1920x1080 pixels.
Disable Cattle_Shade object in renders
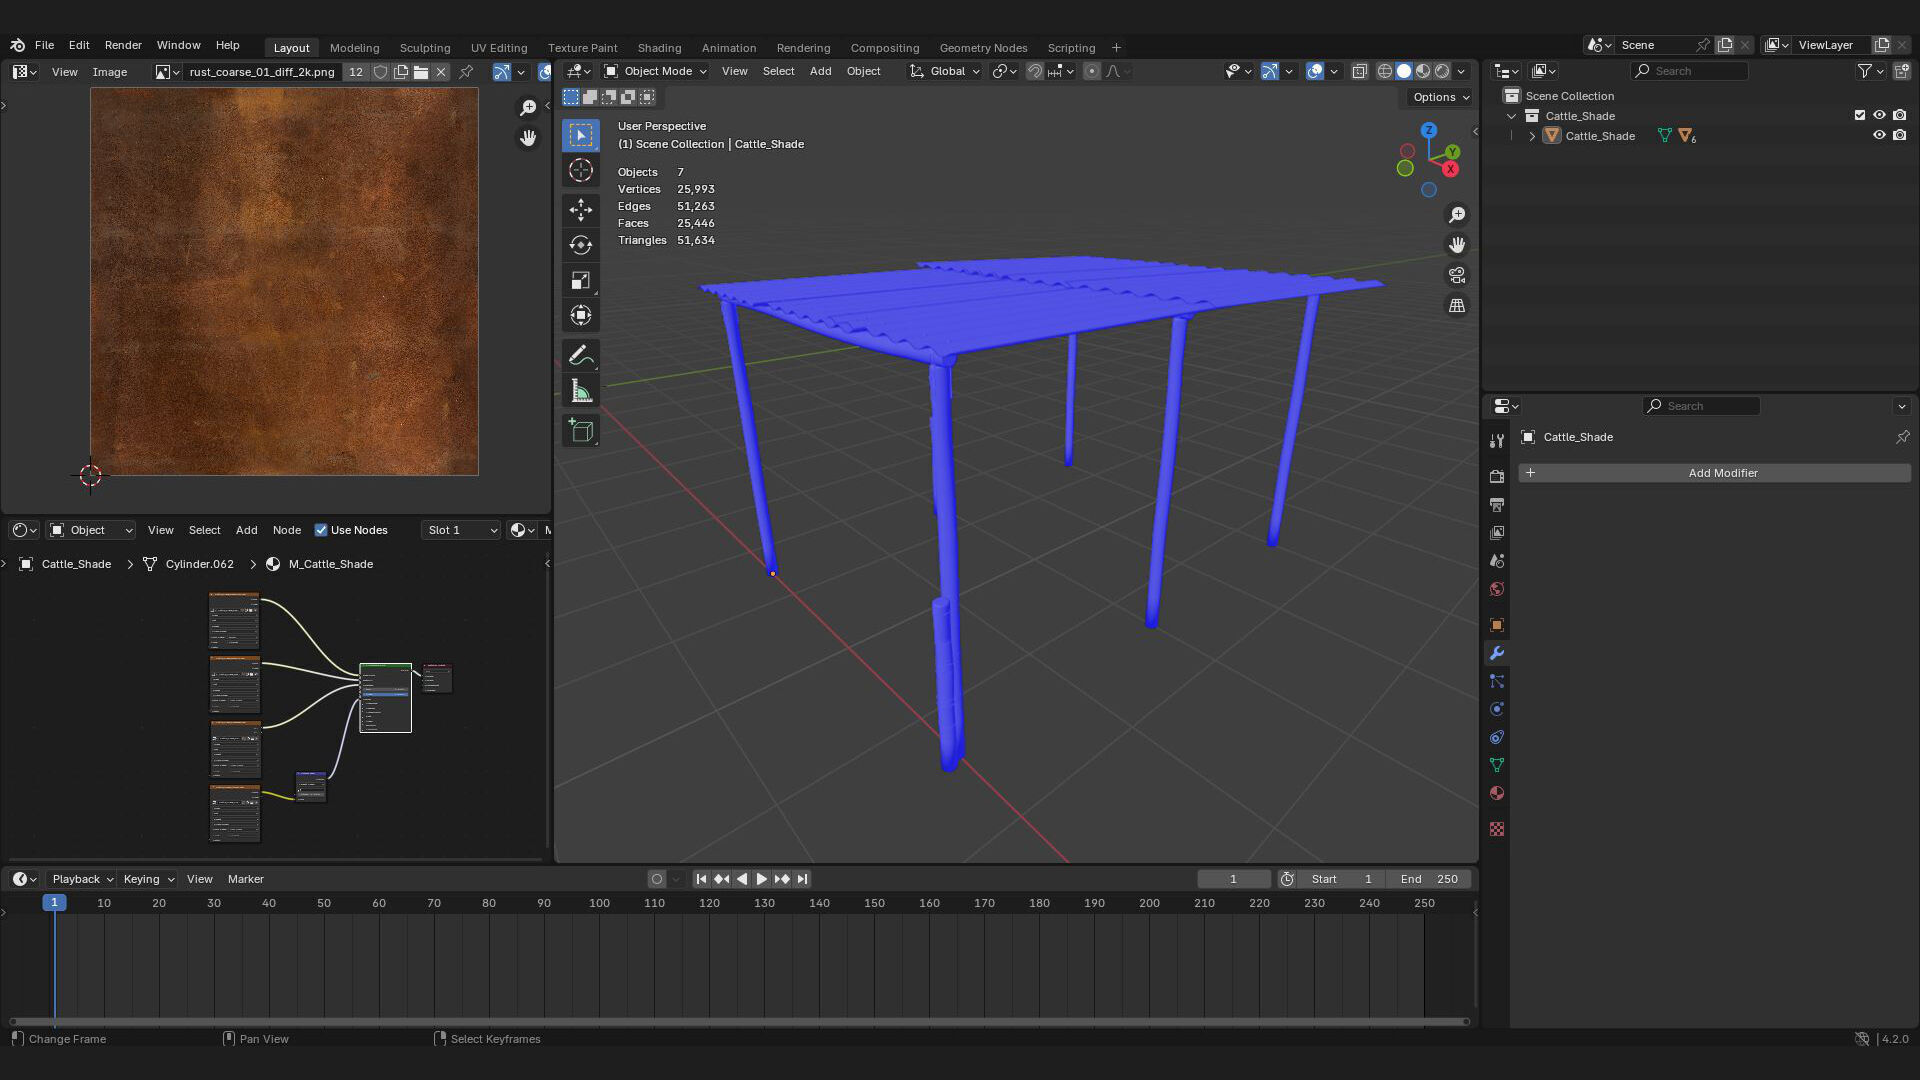click(1900, 136)
